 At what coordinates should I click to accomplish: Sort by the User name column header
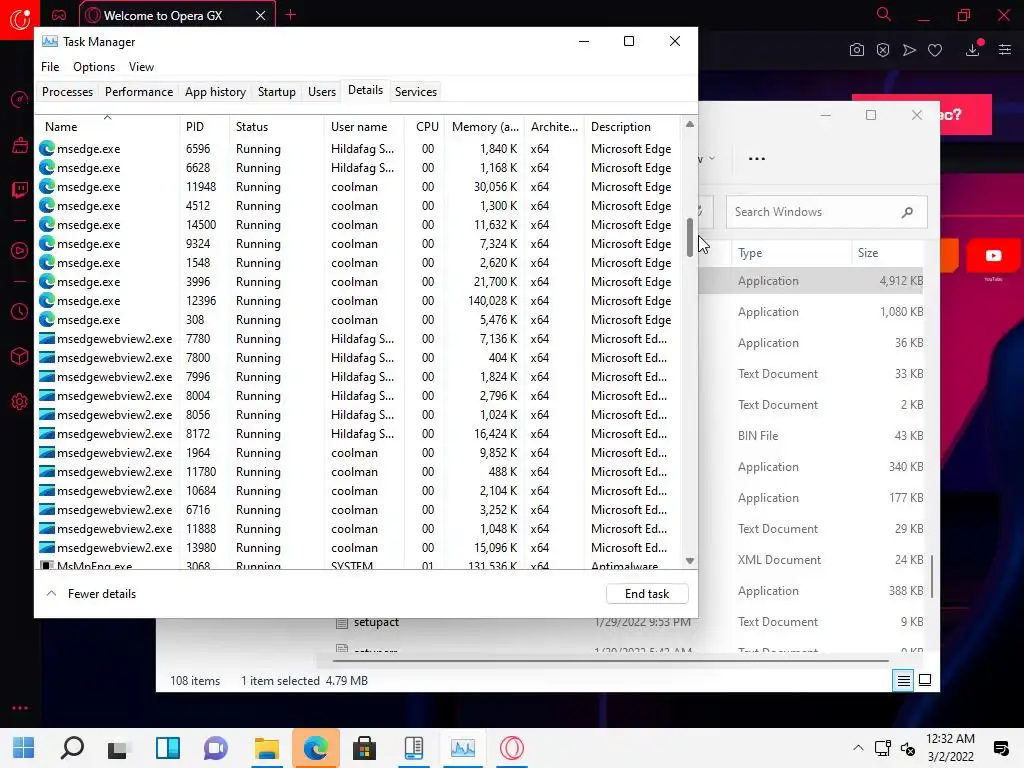click(364, 126)
